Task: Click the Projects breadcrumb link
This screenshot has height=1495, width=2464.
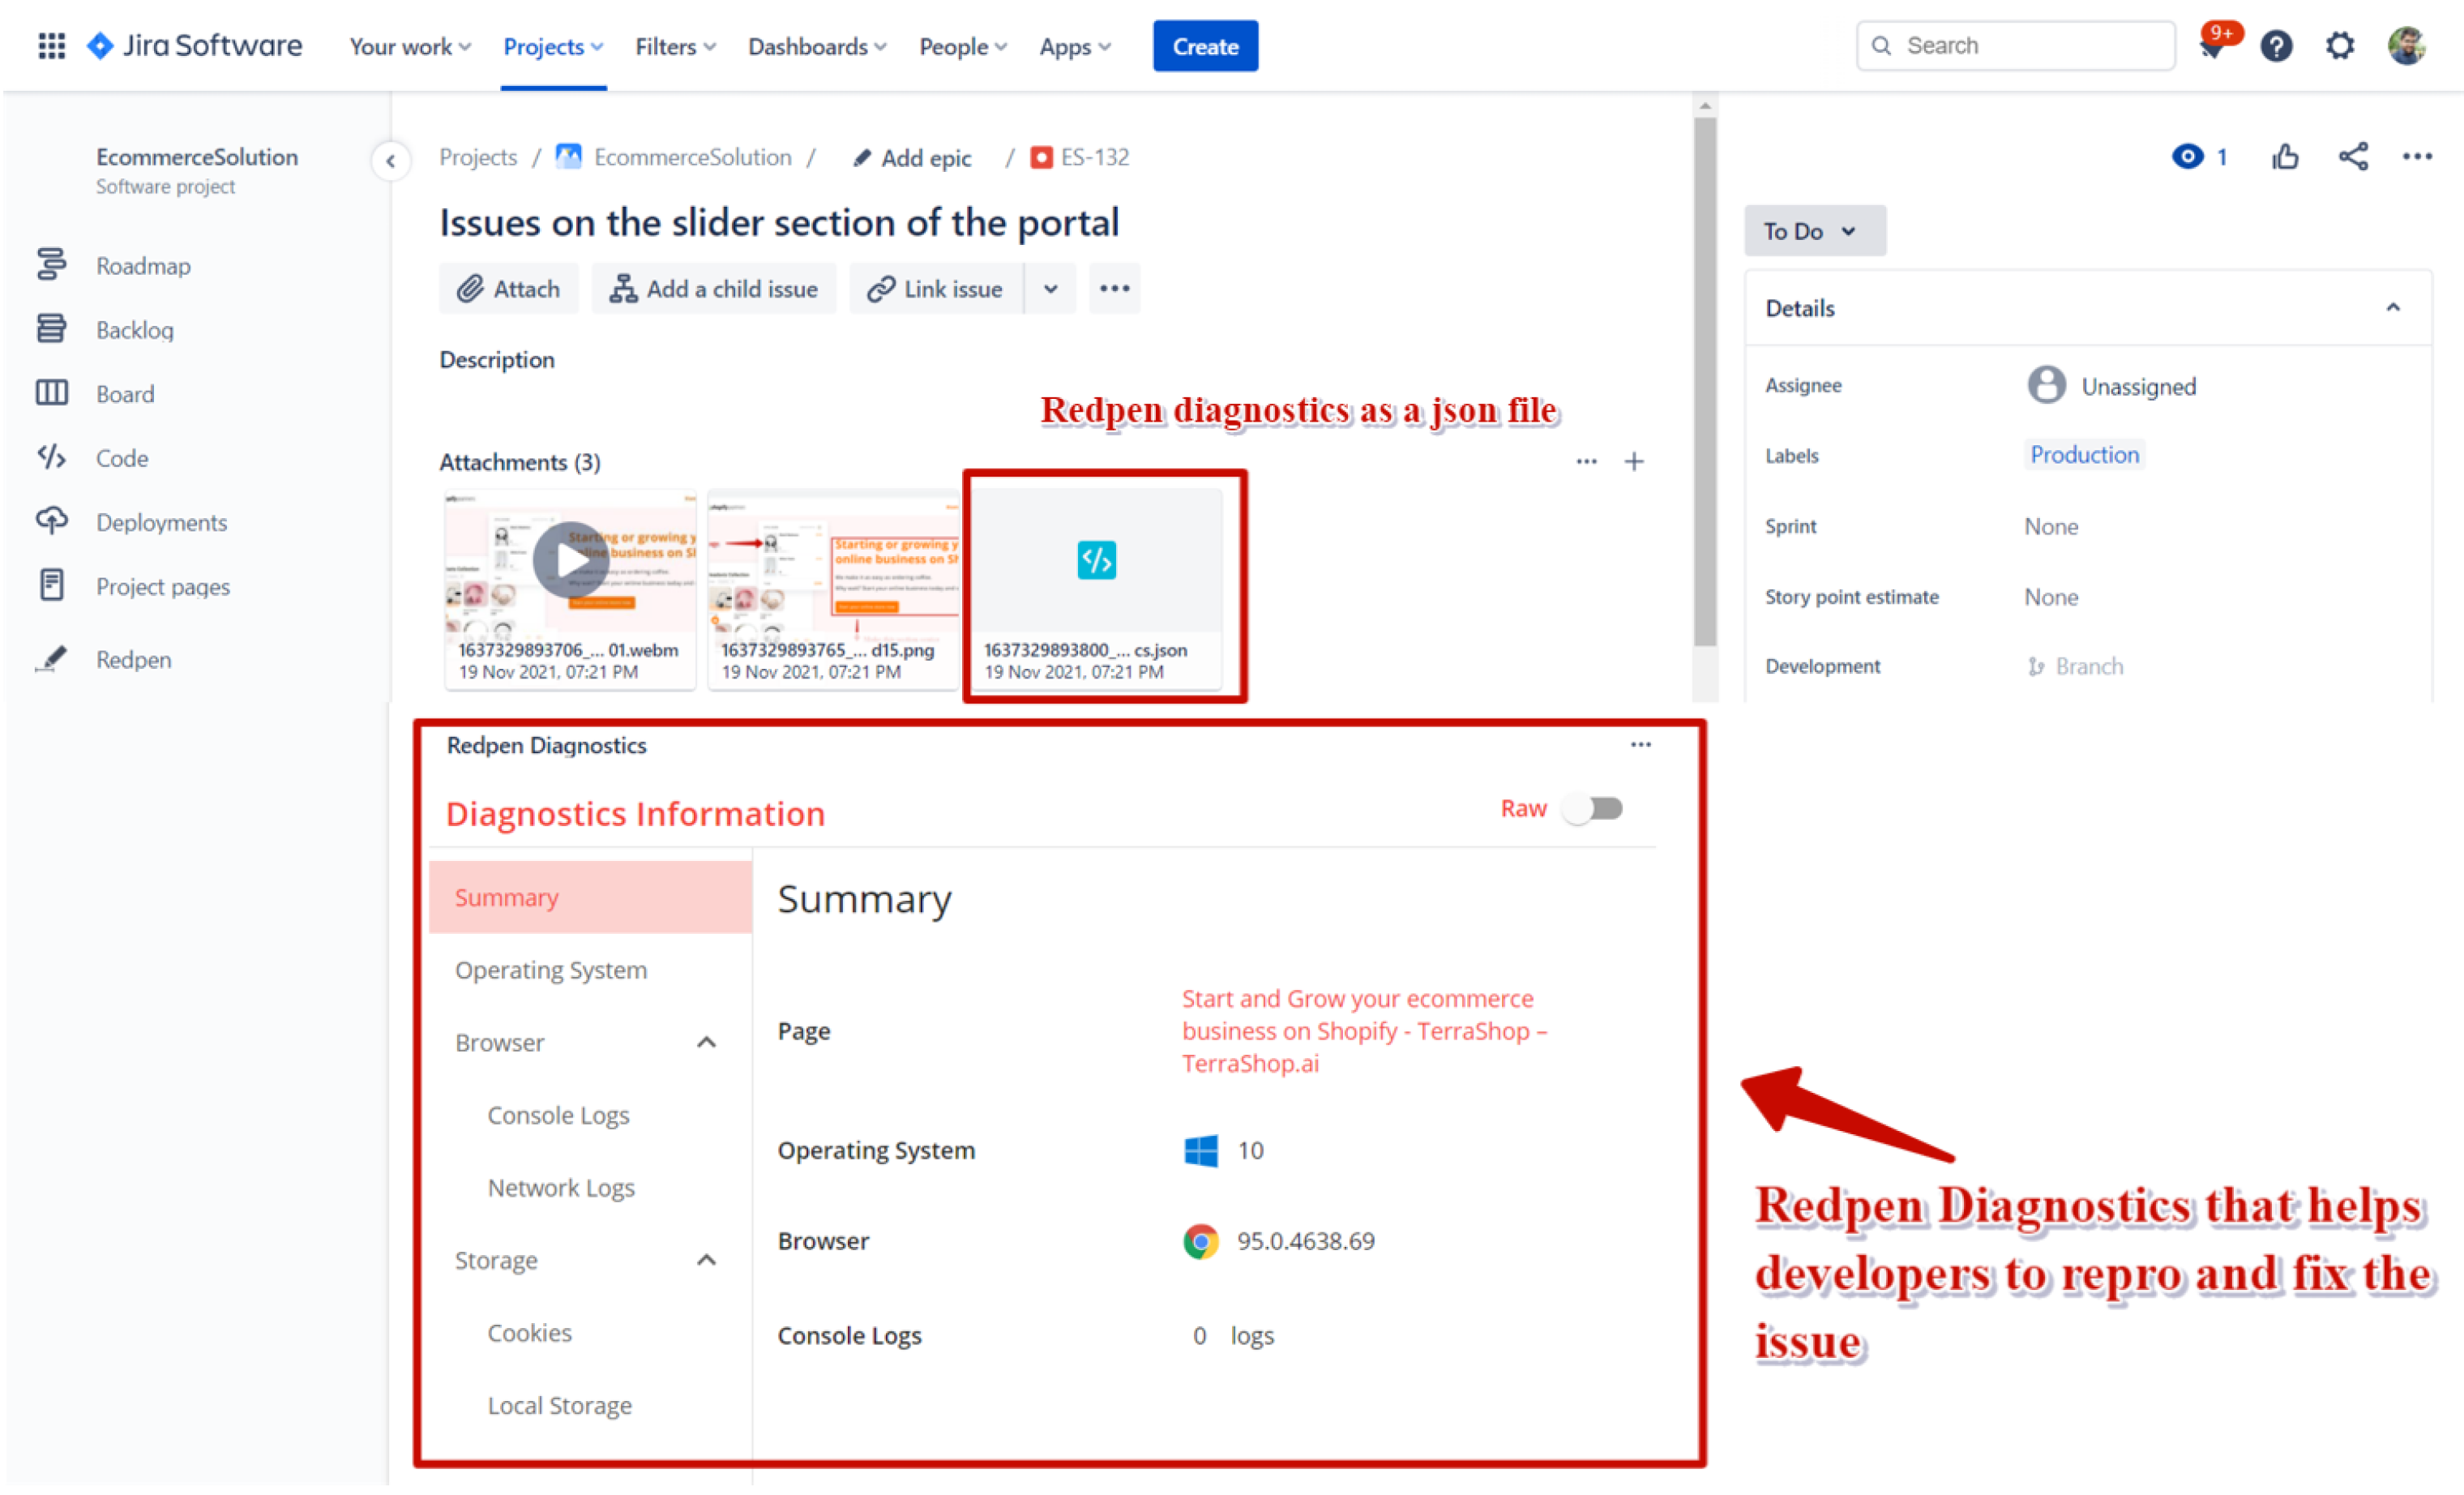Action: (478, 157)
